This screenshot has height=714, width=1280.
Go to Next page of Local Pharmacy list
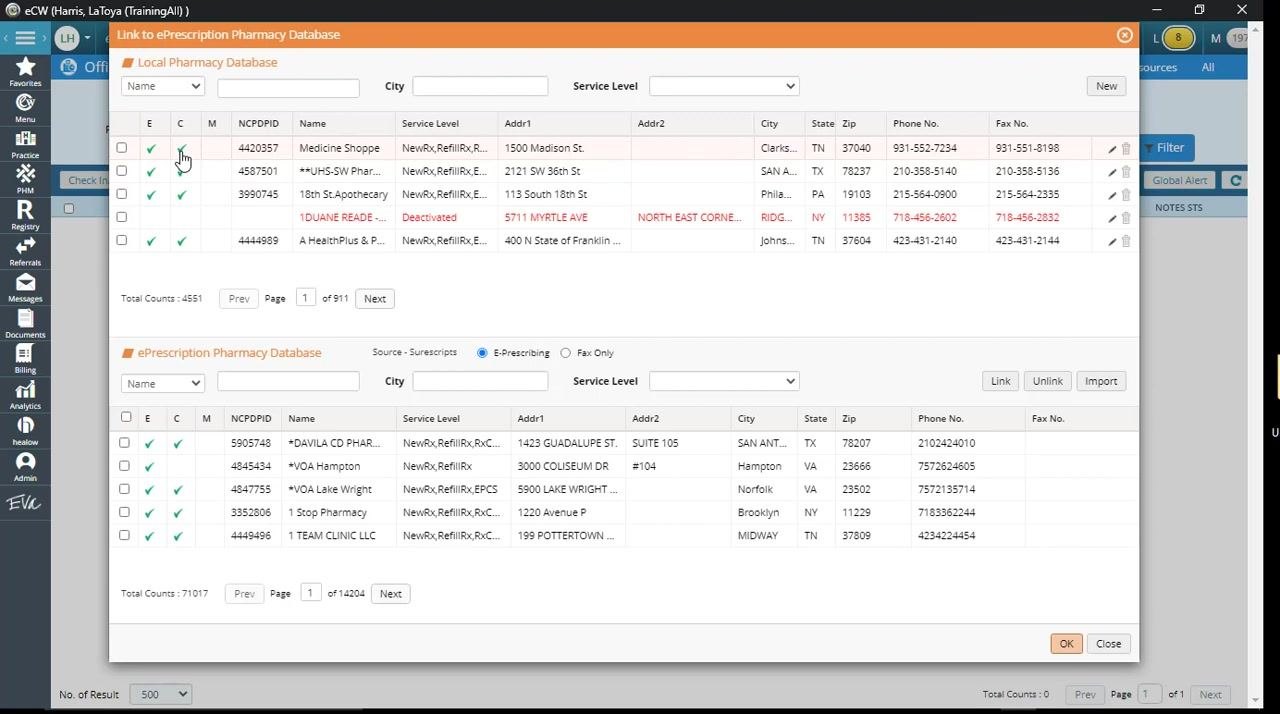click(x=375, y=299)
